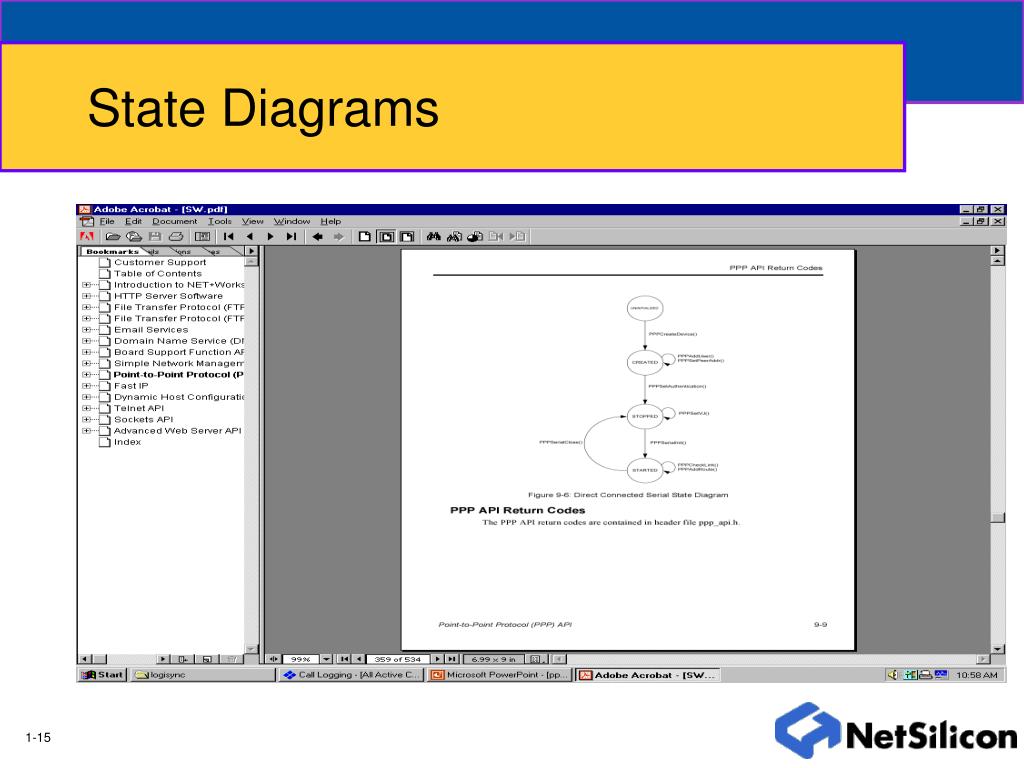Click the Open Web Page toolbar icon
1024x768 pixels.
[134, 236]
